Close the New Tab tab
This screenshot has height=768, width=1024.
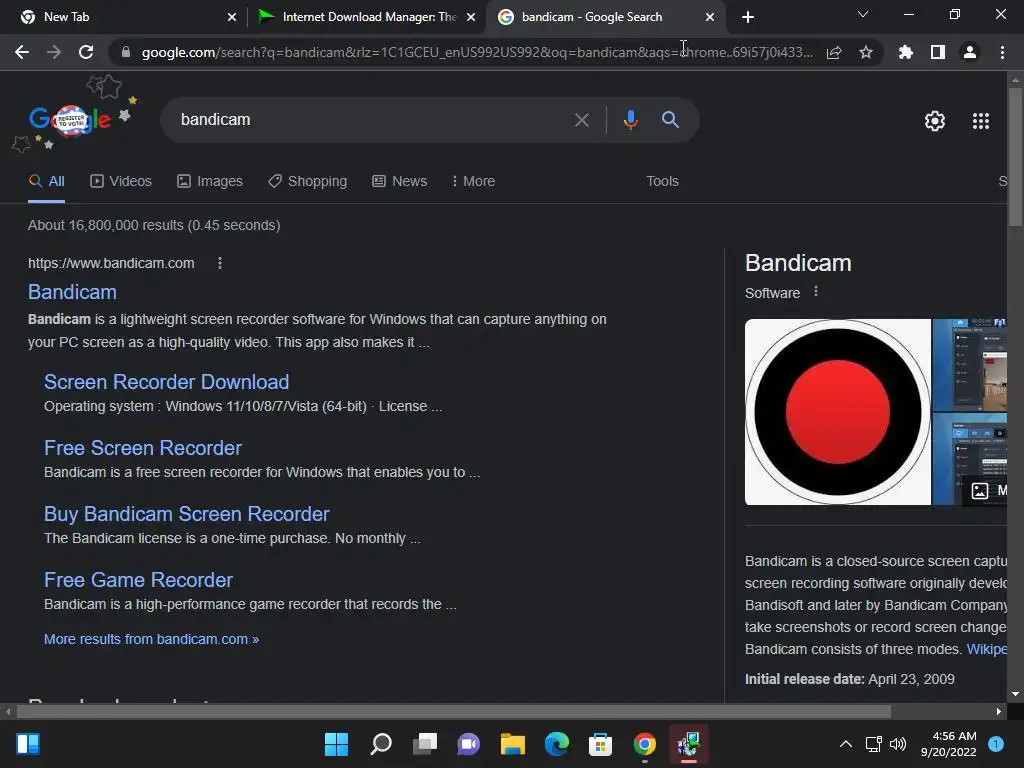(x=232, y=17)
